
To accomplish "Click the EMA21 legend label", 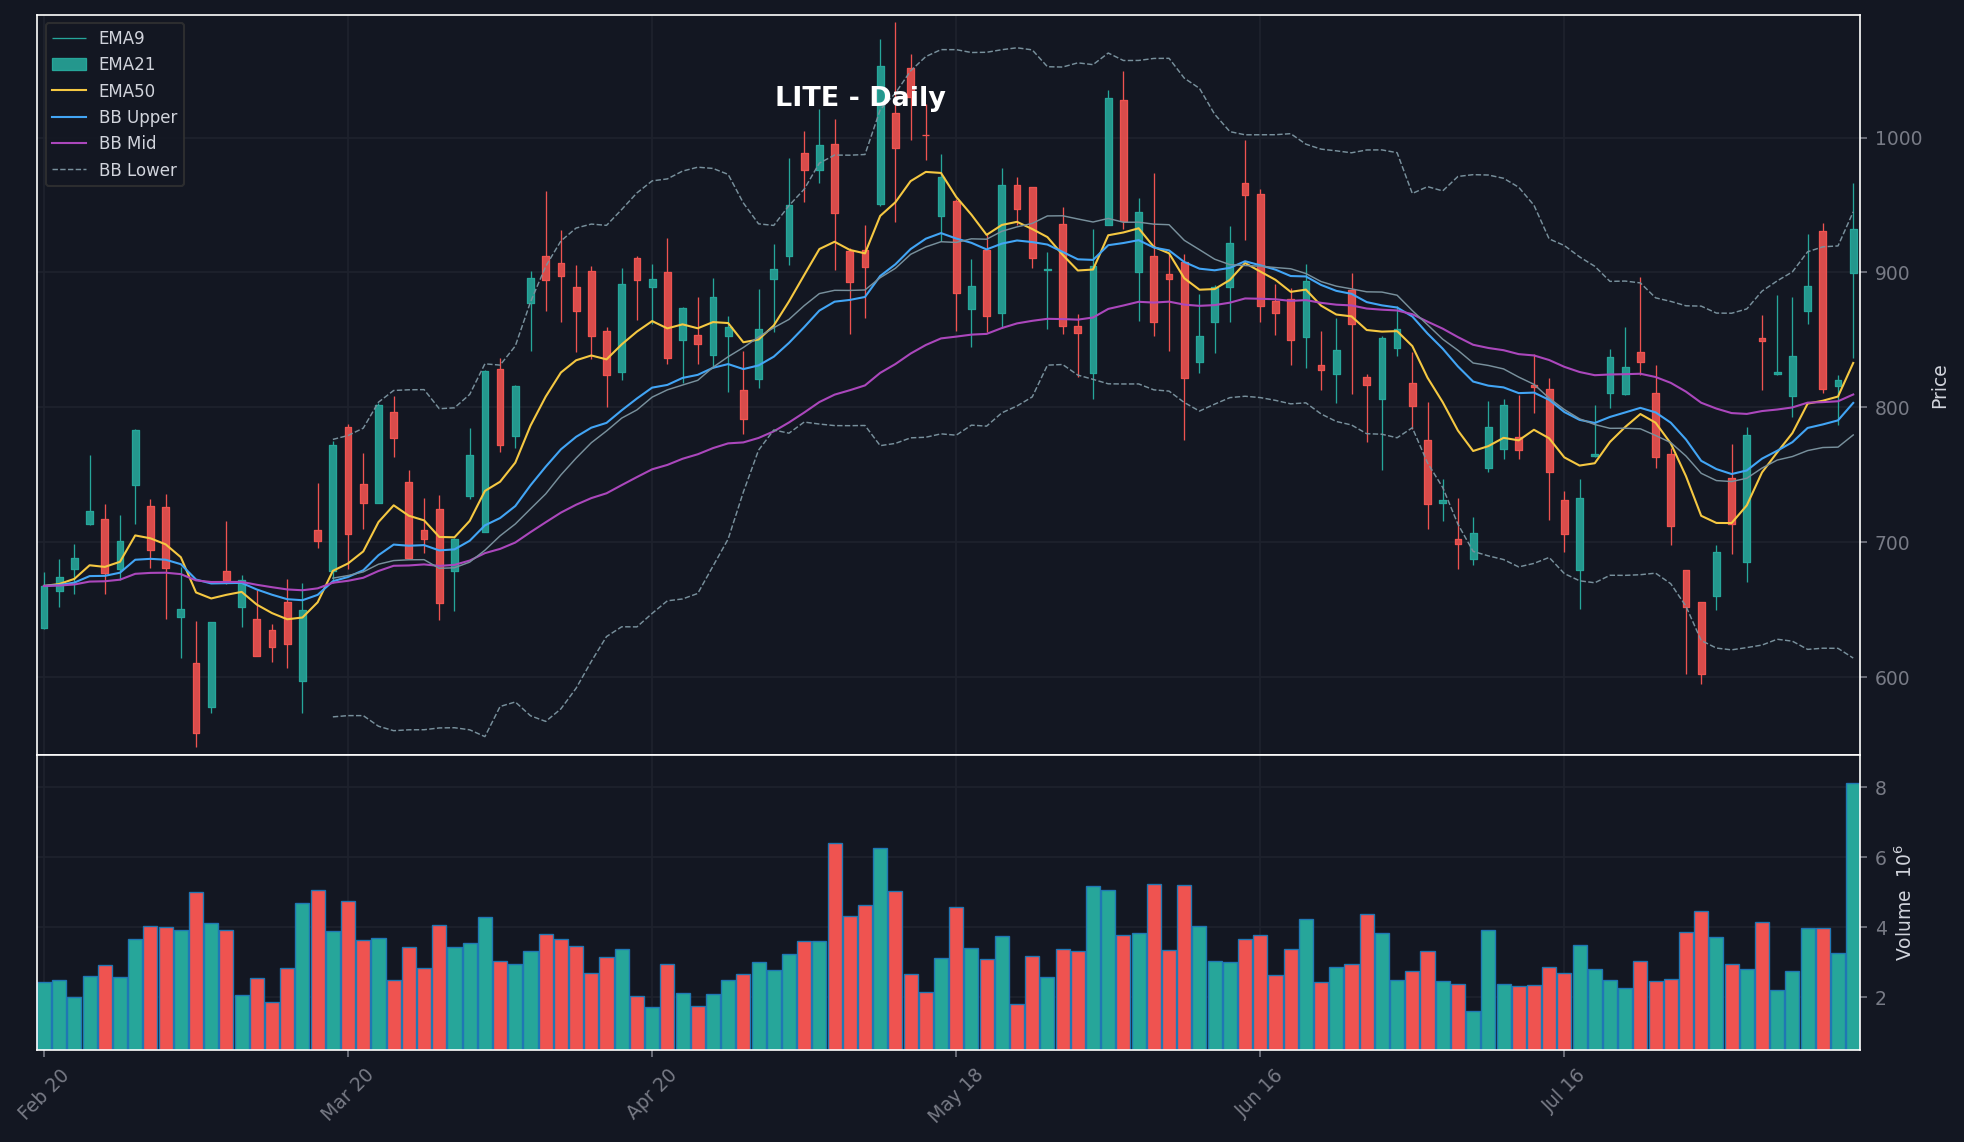I will (126, 64).
